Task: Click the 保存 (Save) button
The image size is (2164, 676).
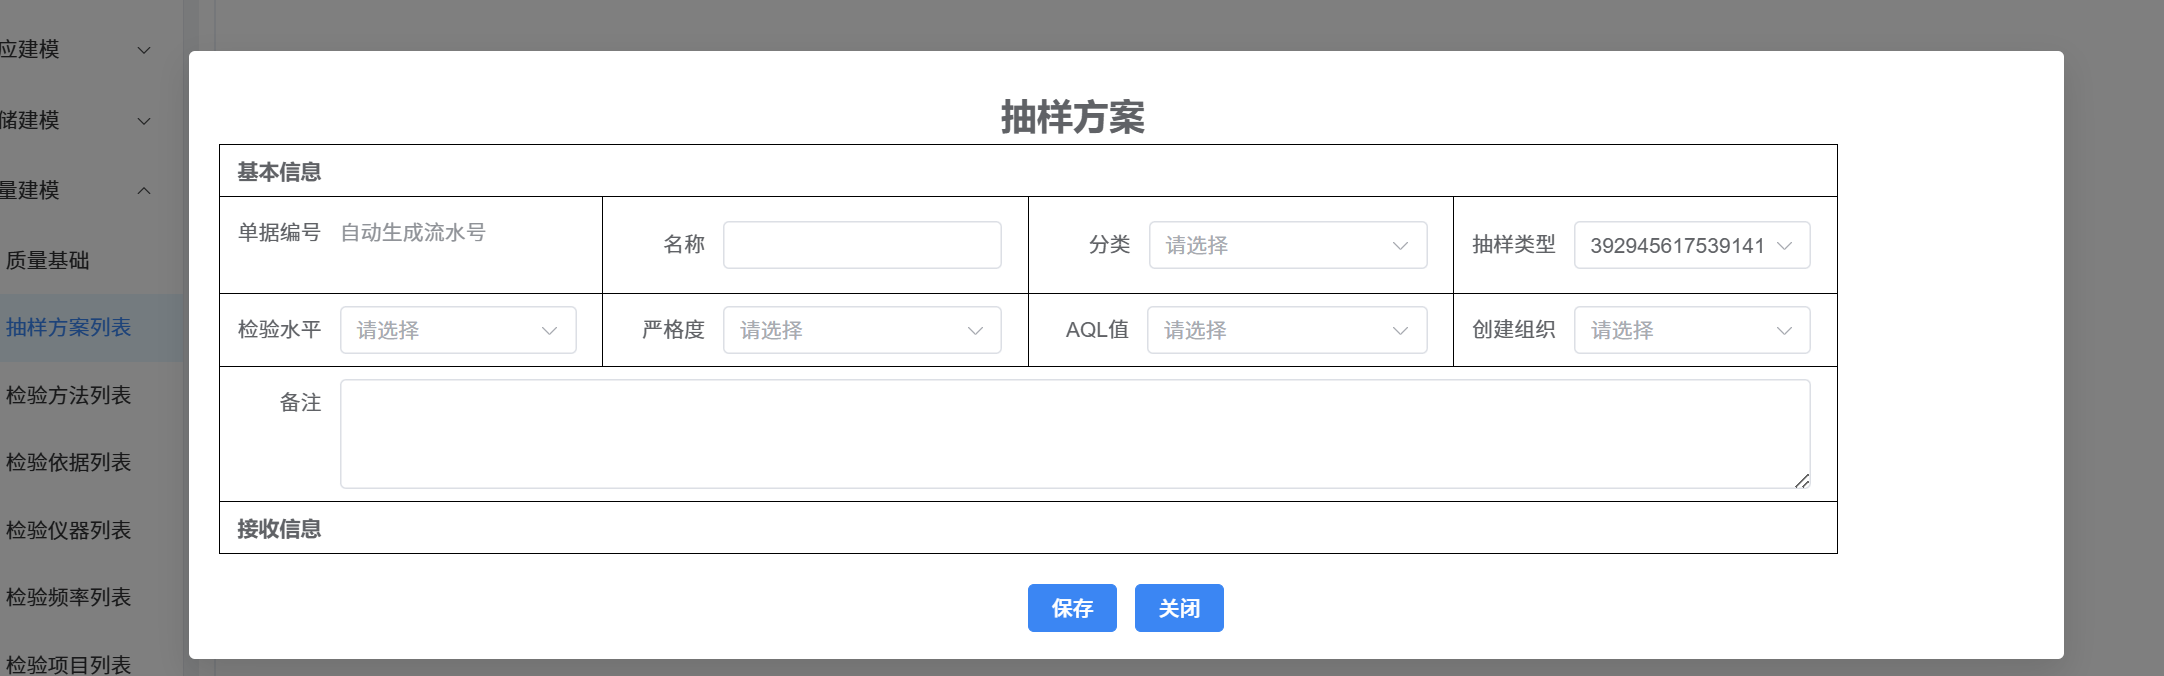Action: click(1071, 608)
